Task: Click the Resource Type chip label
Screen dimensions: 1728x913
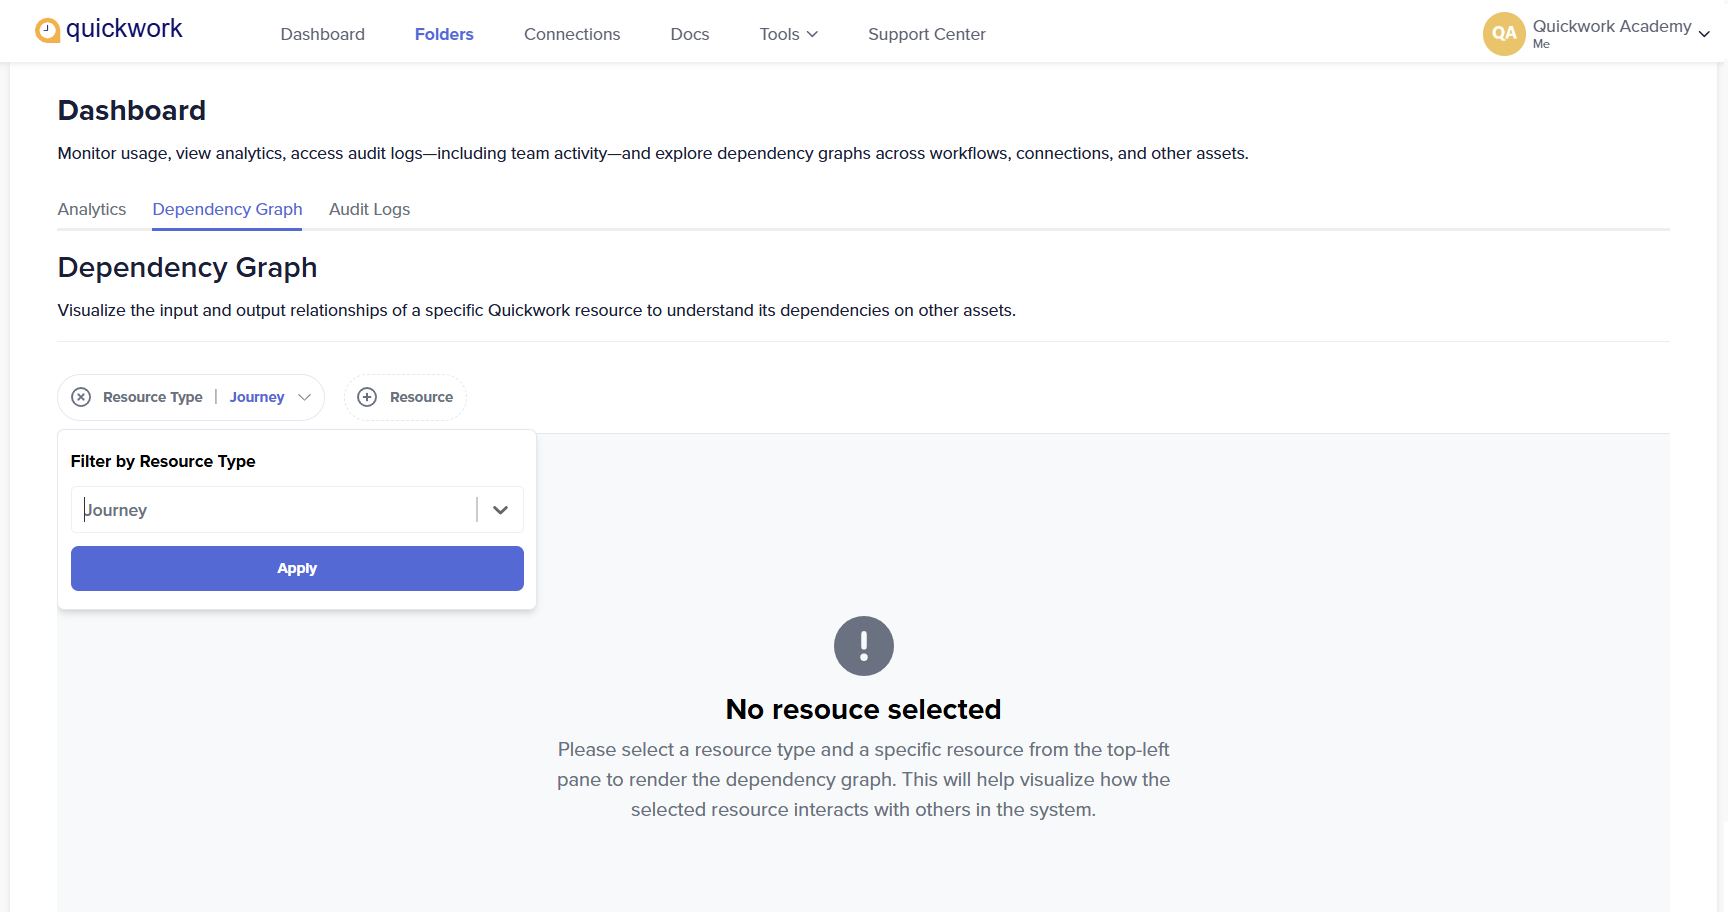Action: (153, 397)
